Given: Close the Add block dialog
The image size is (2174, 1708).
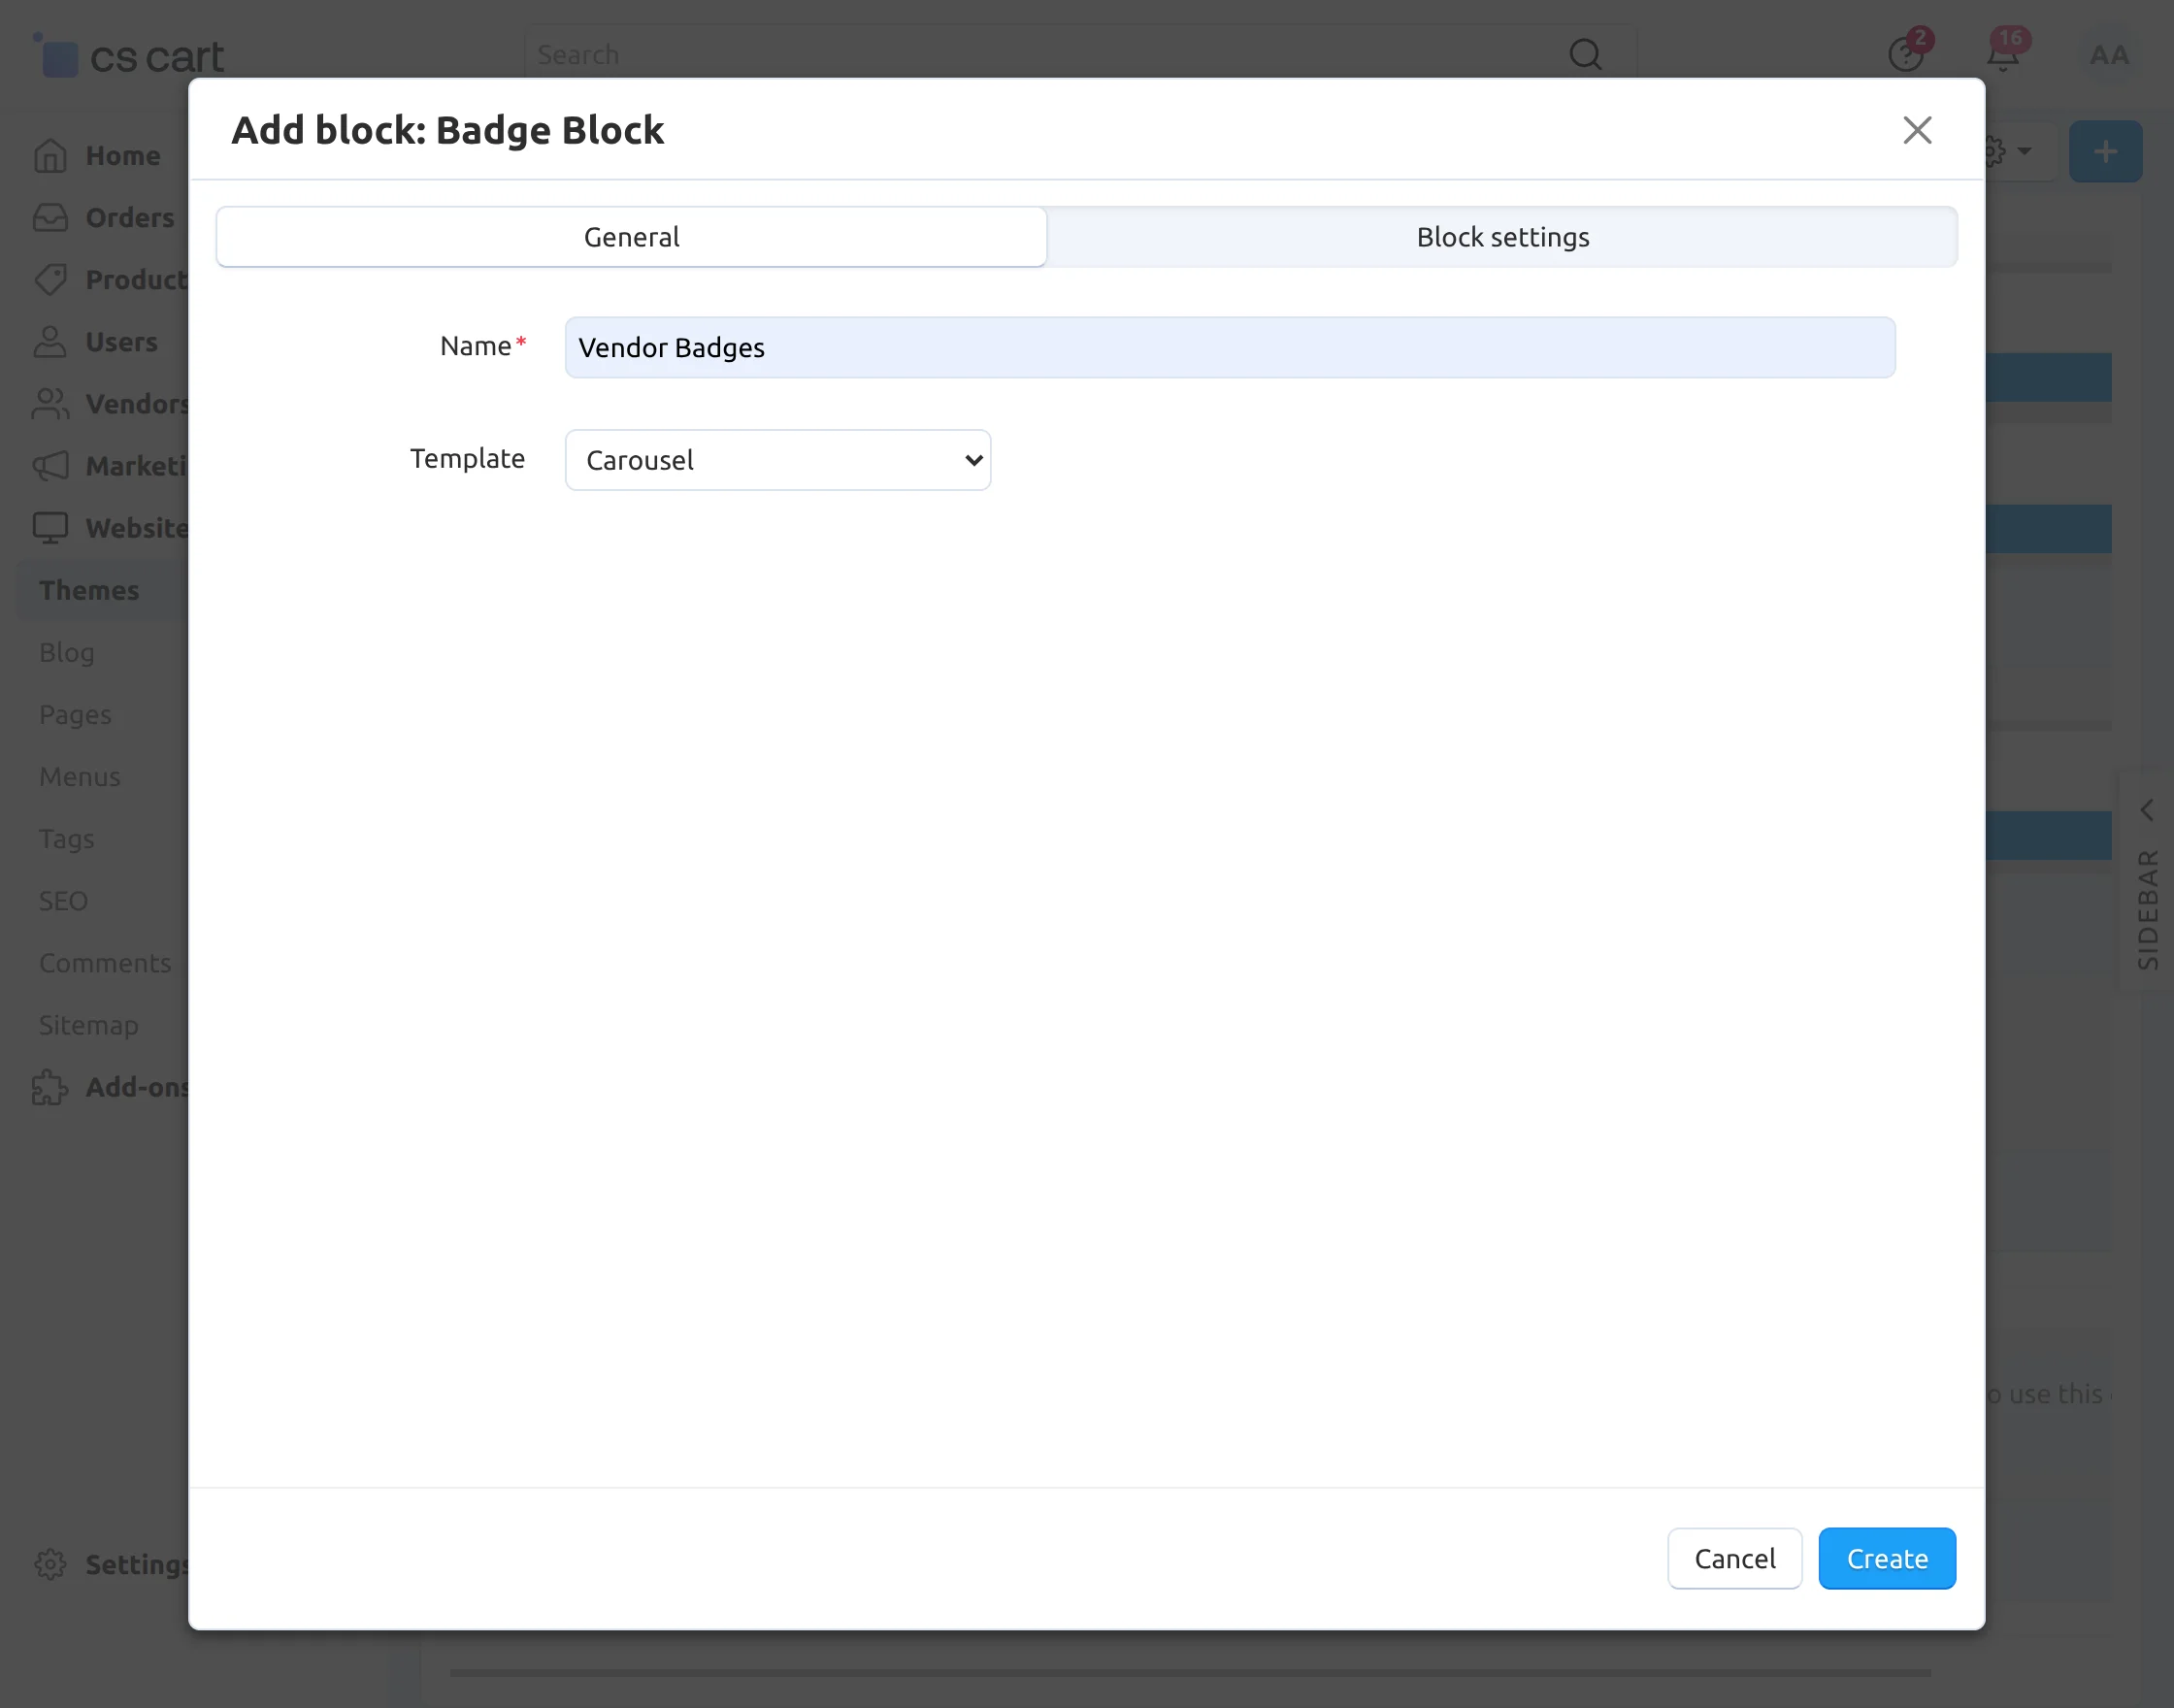Looking at the screenshot, I should pyautogui.click(x=1916, y=130).
